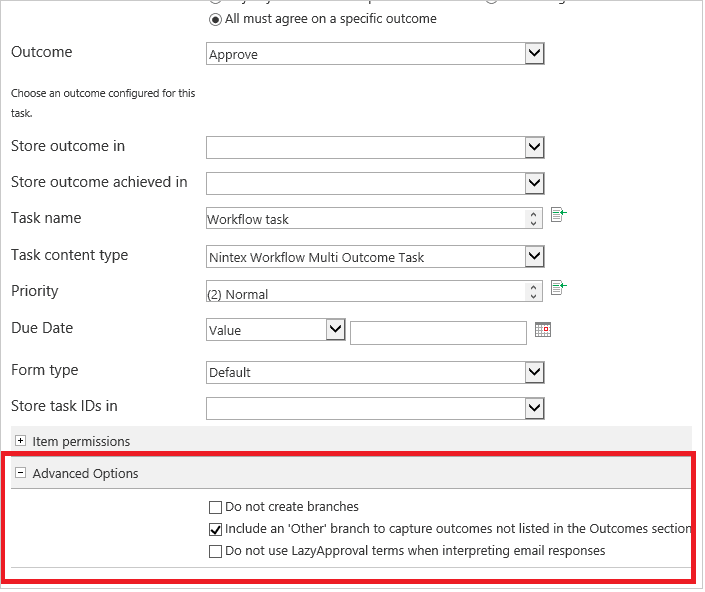Open Store task IDs in dropdown
Viewport: 705px width, 592px height.
[375, 408]
